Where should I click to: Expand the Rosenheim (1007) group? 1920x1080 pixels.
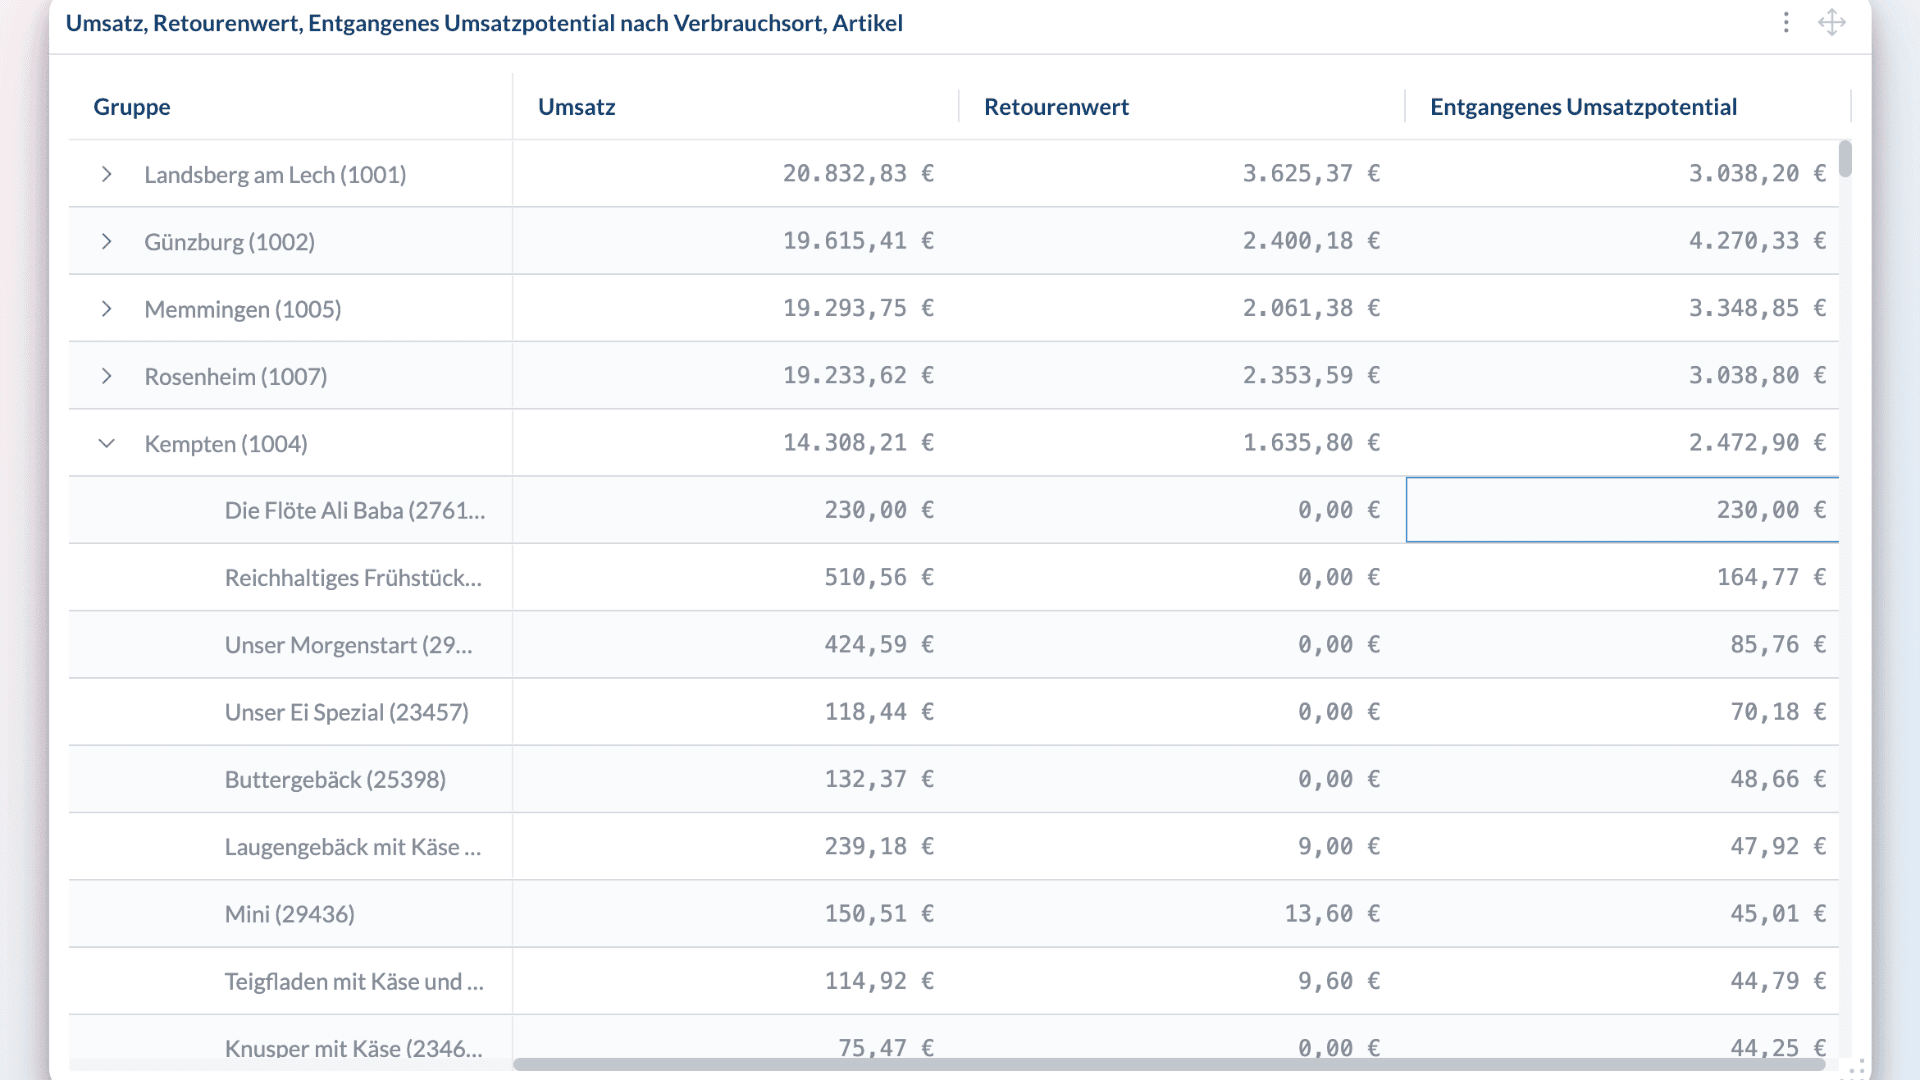tap(107, 376)
